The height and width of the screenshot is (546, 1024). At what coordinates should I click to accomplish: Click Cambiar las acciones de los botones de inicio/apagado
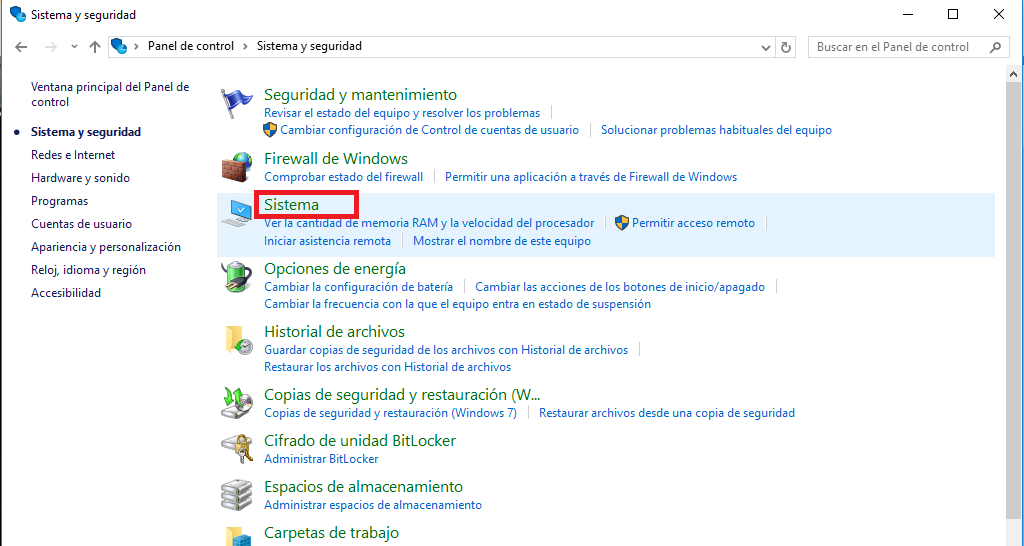[x=620, y=287]
